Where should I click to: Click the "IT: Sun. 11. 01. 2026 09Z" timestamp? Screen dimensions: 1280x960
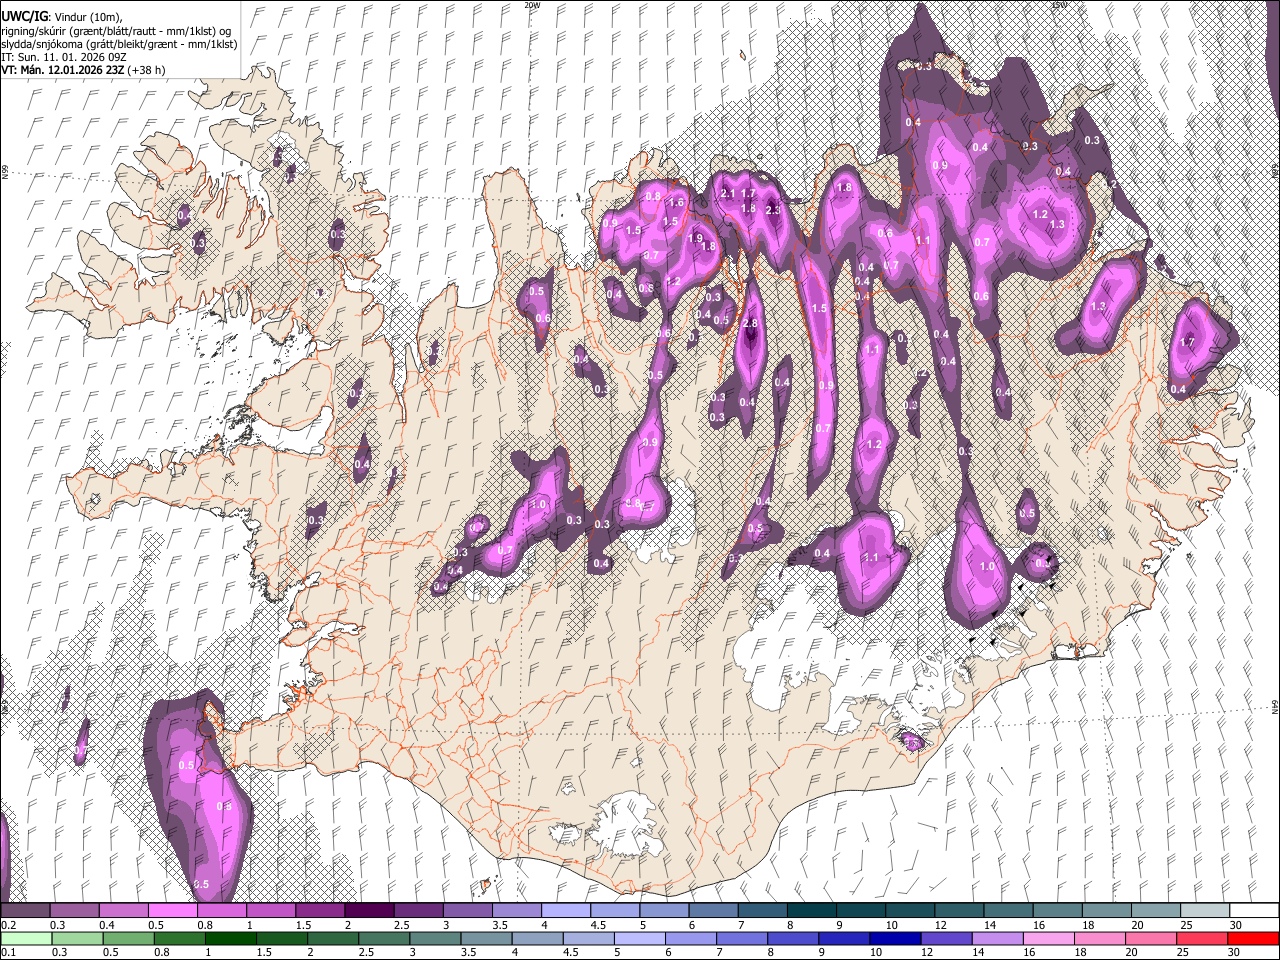pos(63,57)
